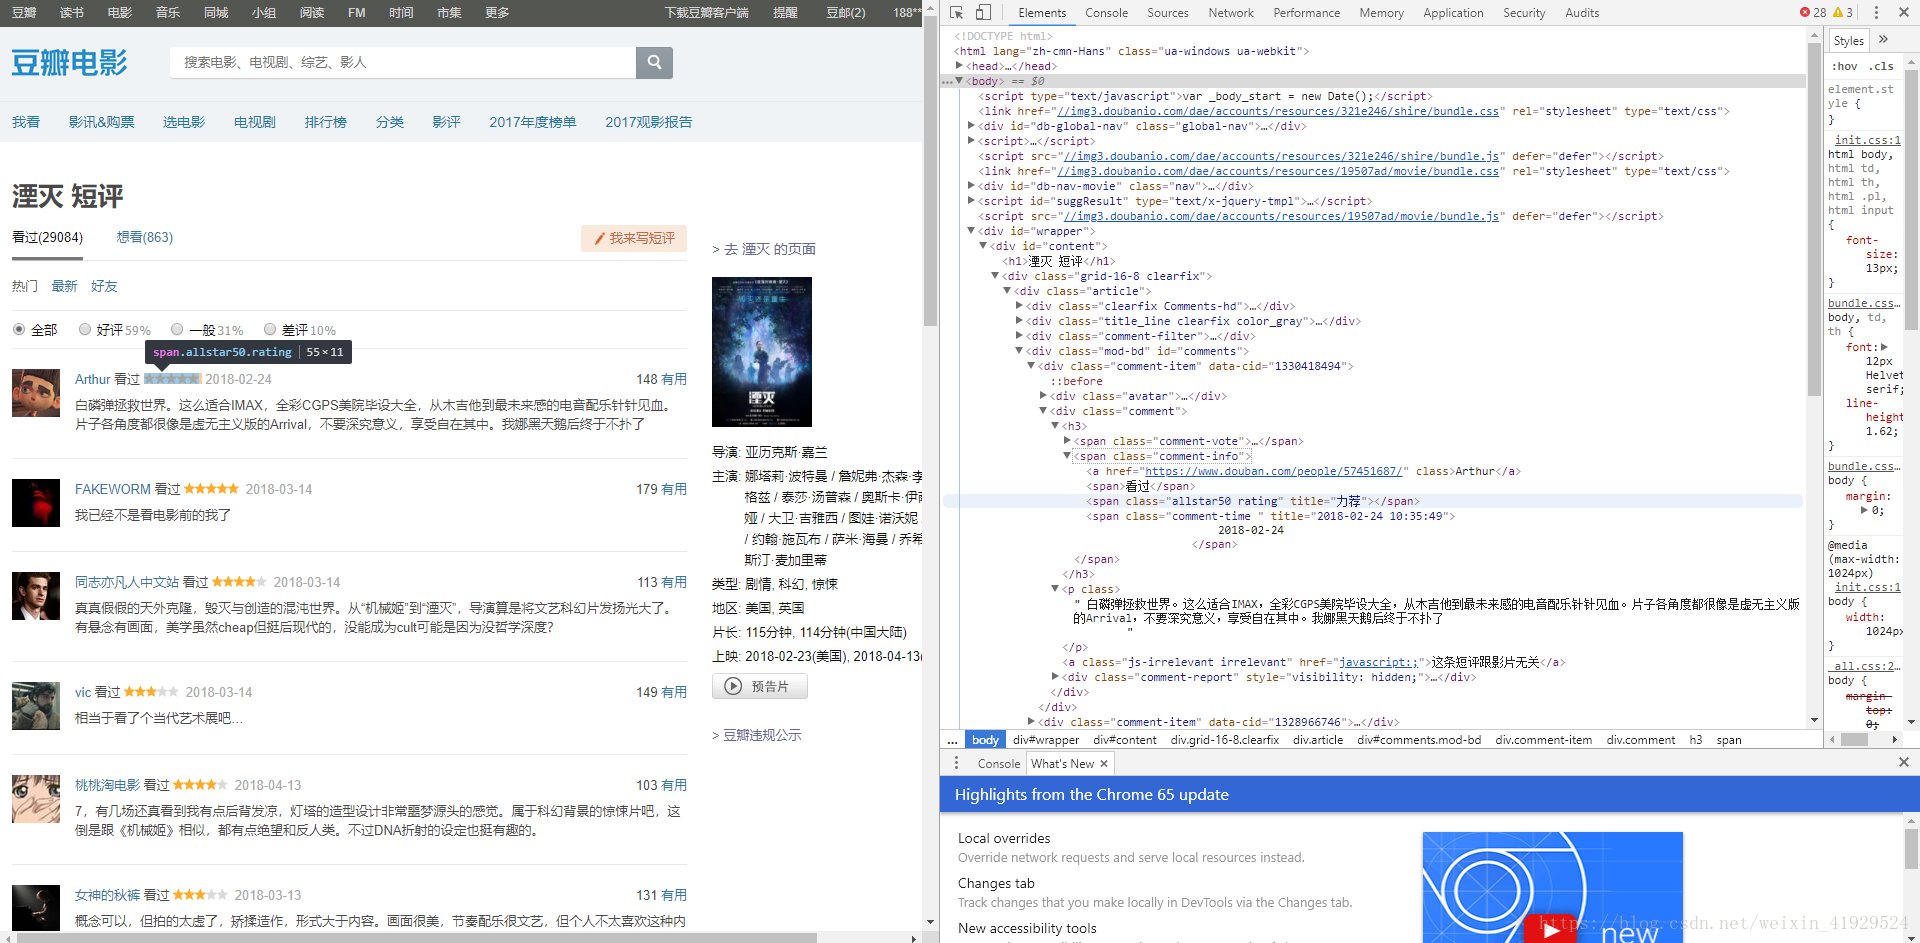Click 我来写短评 button
This screenshot has height=943, width=1920.
634,238
